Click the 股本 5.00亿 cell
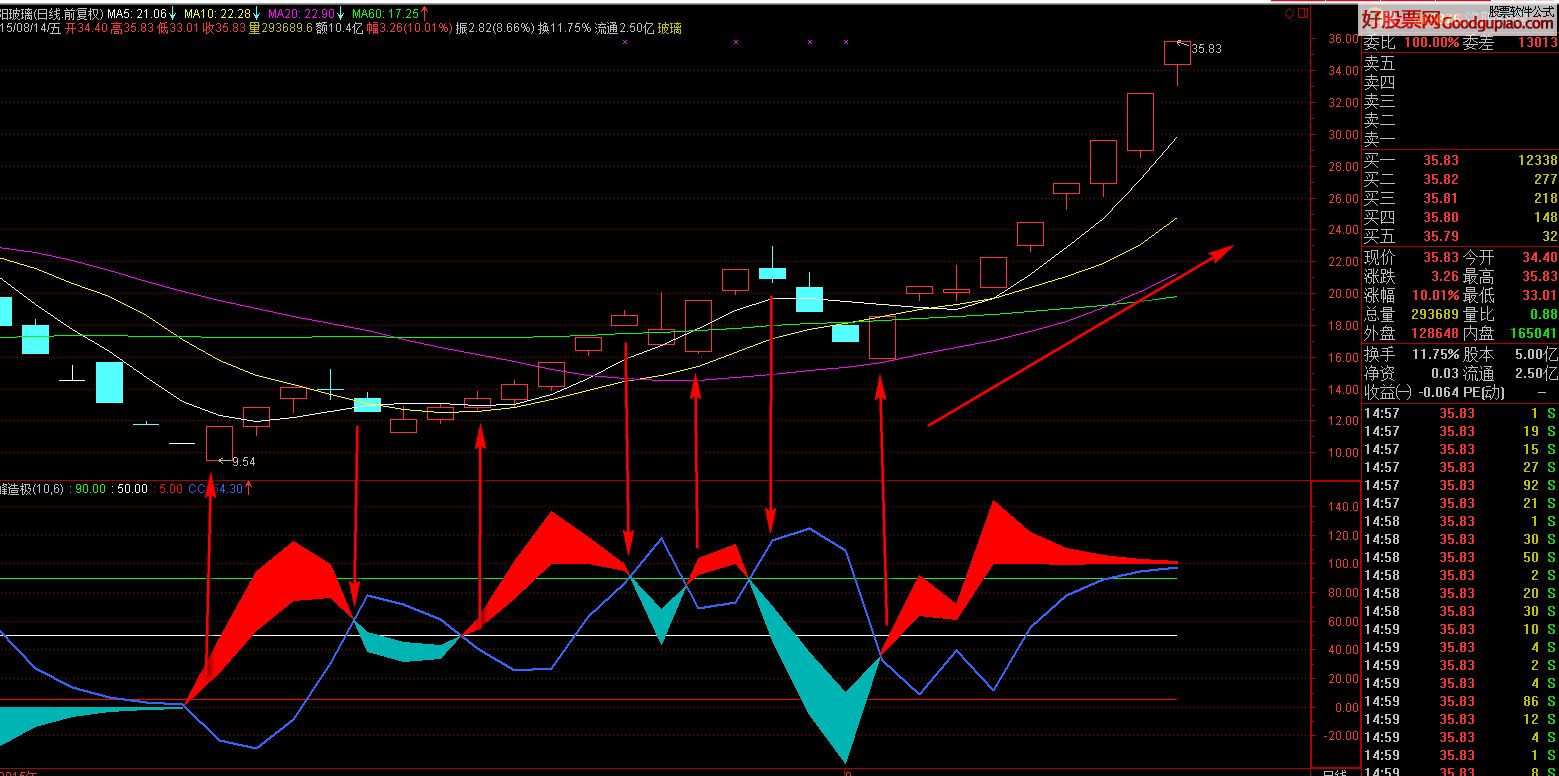This screenshot has height=776, width=1559. pos(1510,354)
